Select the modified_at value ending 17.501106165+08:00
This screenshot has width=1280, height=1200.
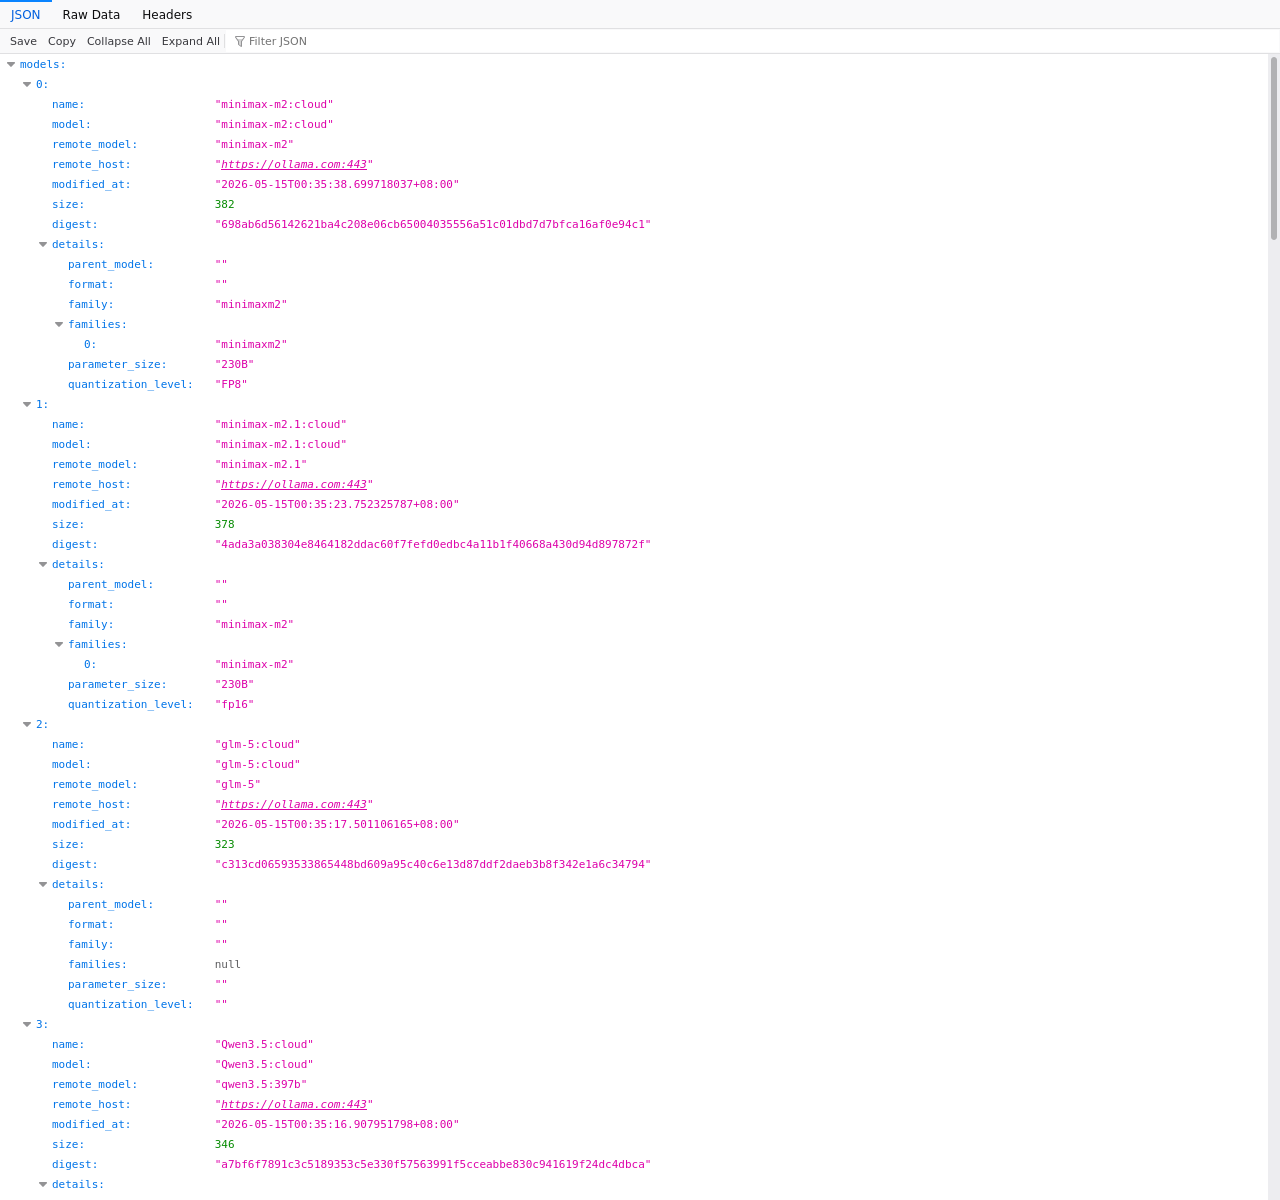[x=337, y=824]
